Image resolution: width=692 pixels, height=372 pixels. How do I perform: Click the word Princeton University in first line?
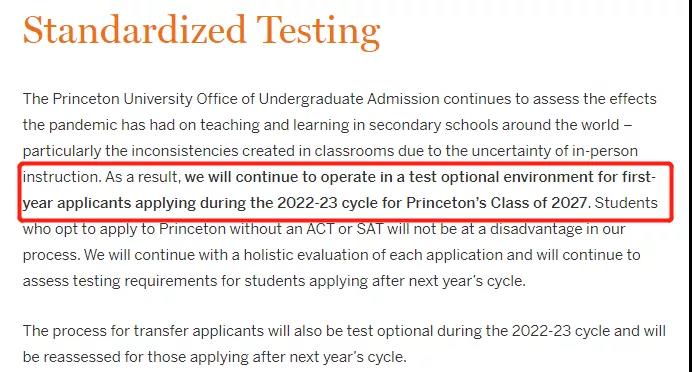[x=123, y=99]
